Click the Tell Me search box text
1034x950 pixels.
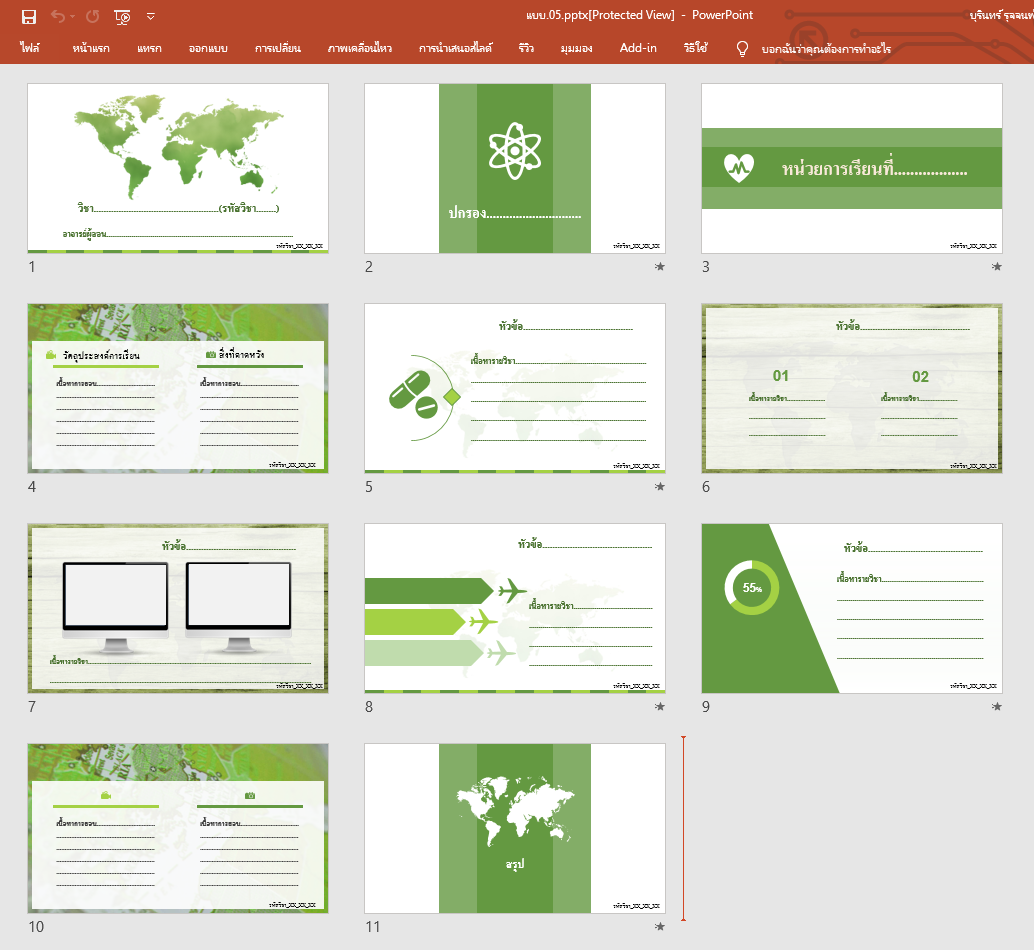point(826,48)
